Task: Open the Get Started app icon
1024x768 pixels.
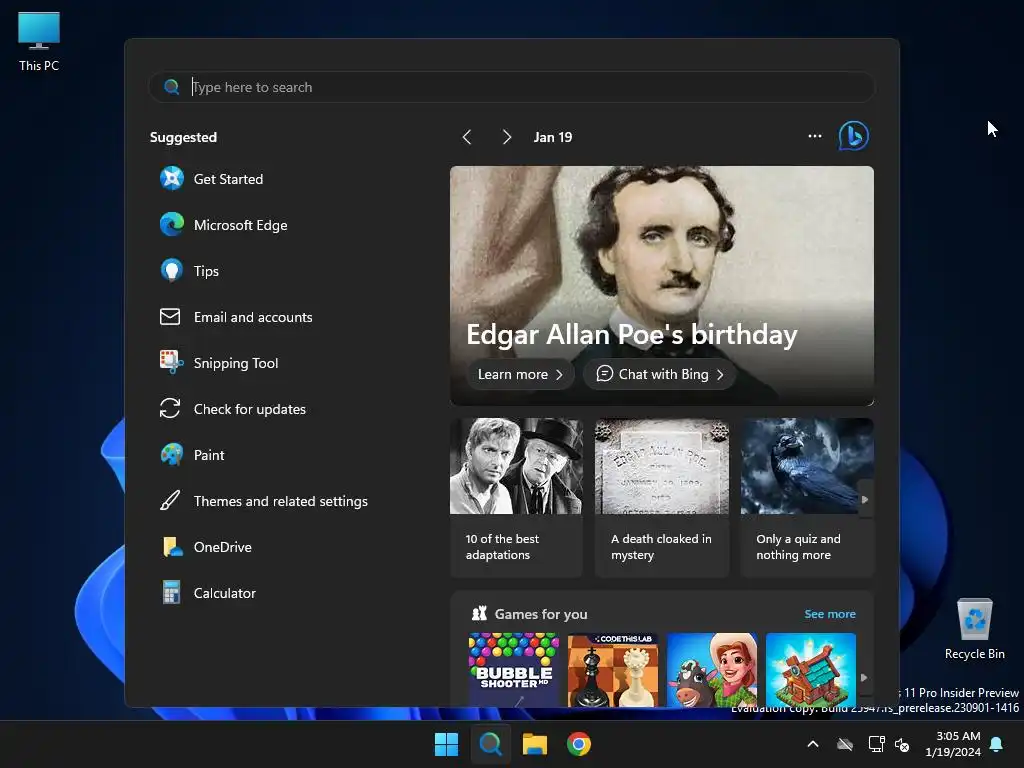Action: pos(172,178)
